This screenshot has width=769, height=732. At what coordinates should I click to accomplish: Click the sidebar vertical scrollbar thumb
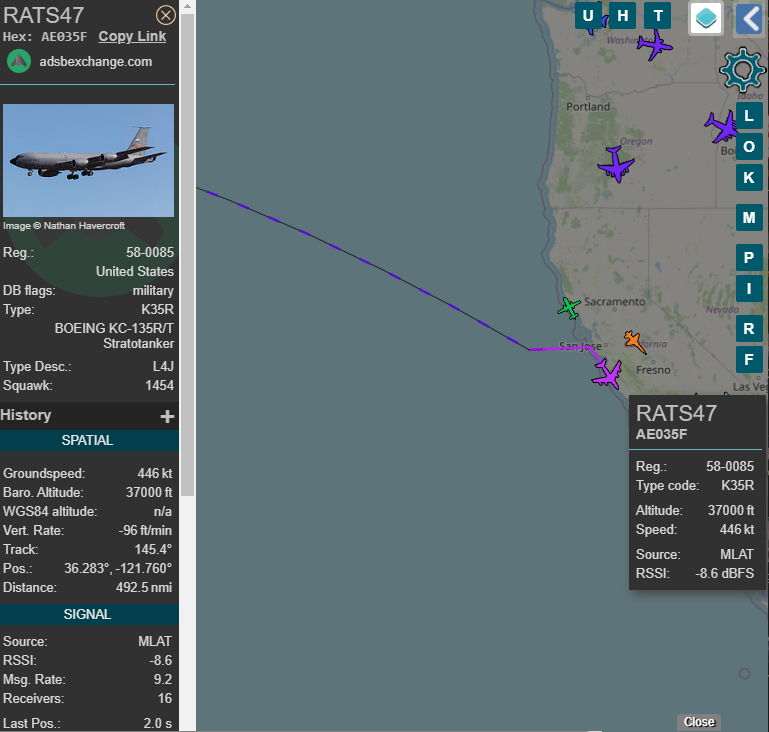click(187, 255)
